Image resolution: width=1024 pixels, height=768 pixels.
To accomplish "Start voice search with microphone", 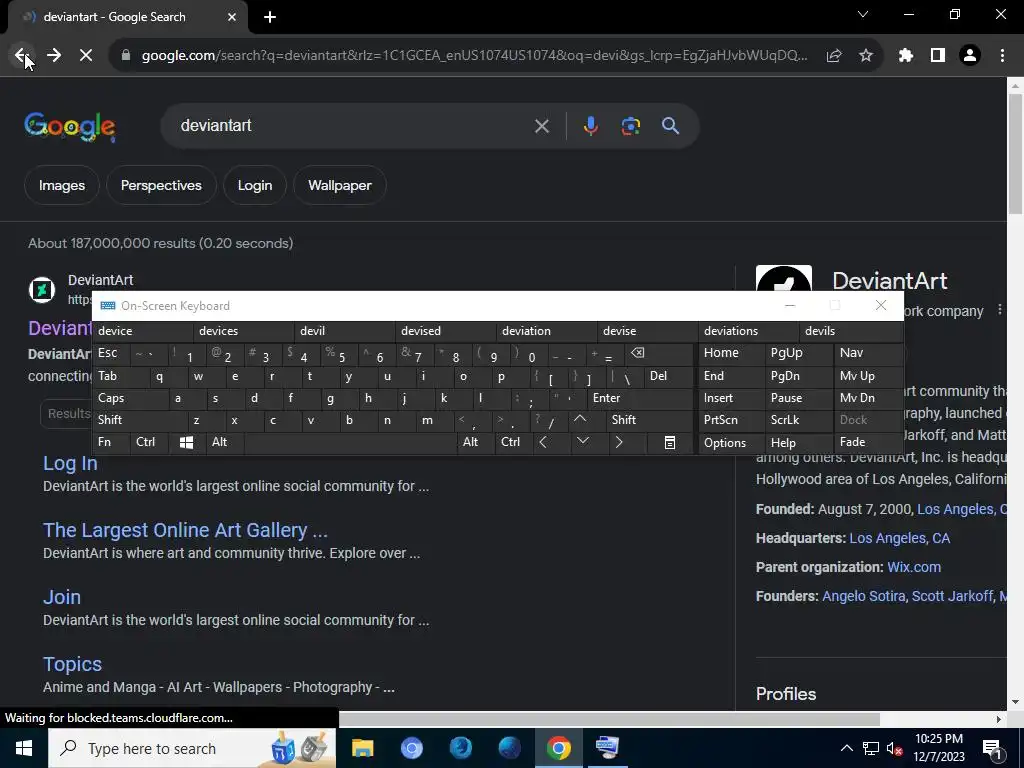I will click(590, 126).
